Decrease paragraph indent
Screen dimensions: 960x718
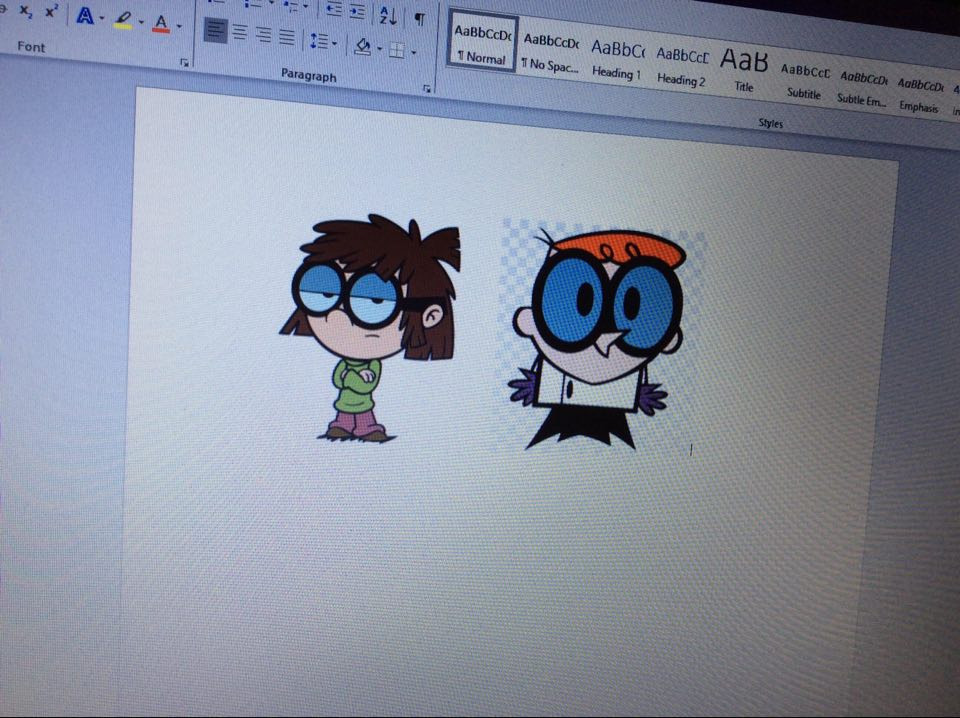334,8
